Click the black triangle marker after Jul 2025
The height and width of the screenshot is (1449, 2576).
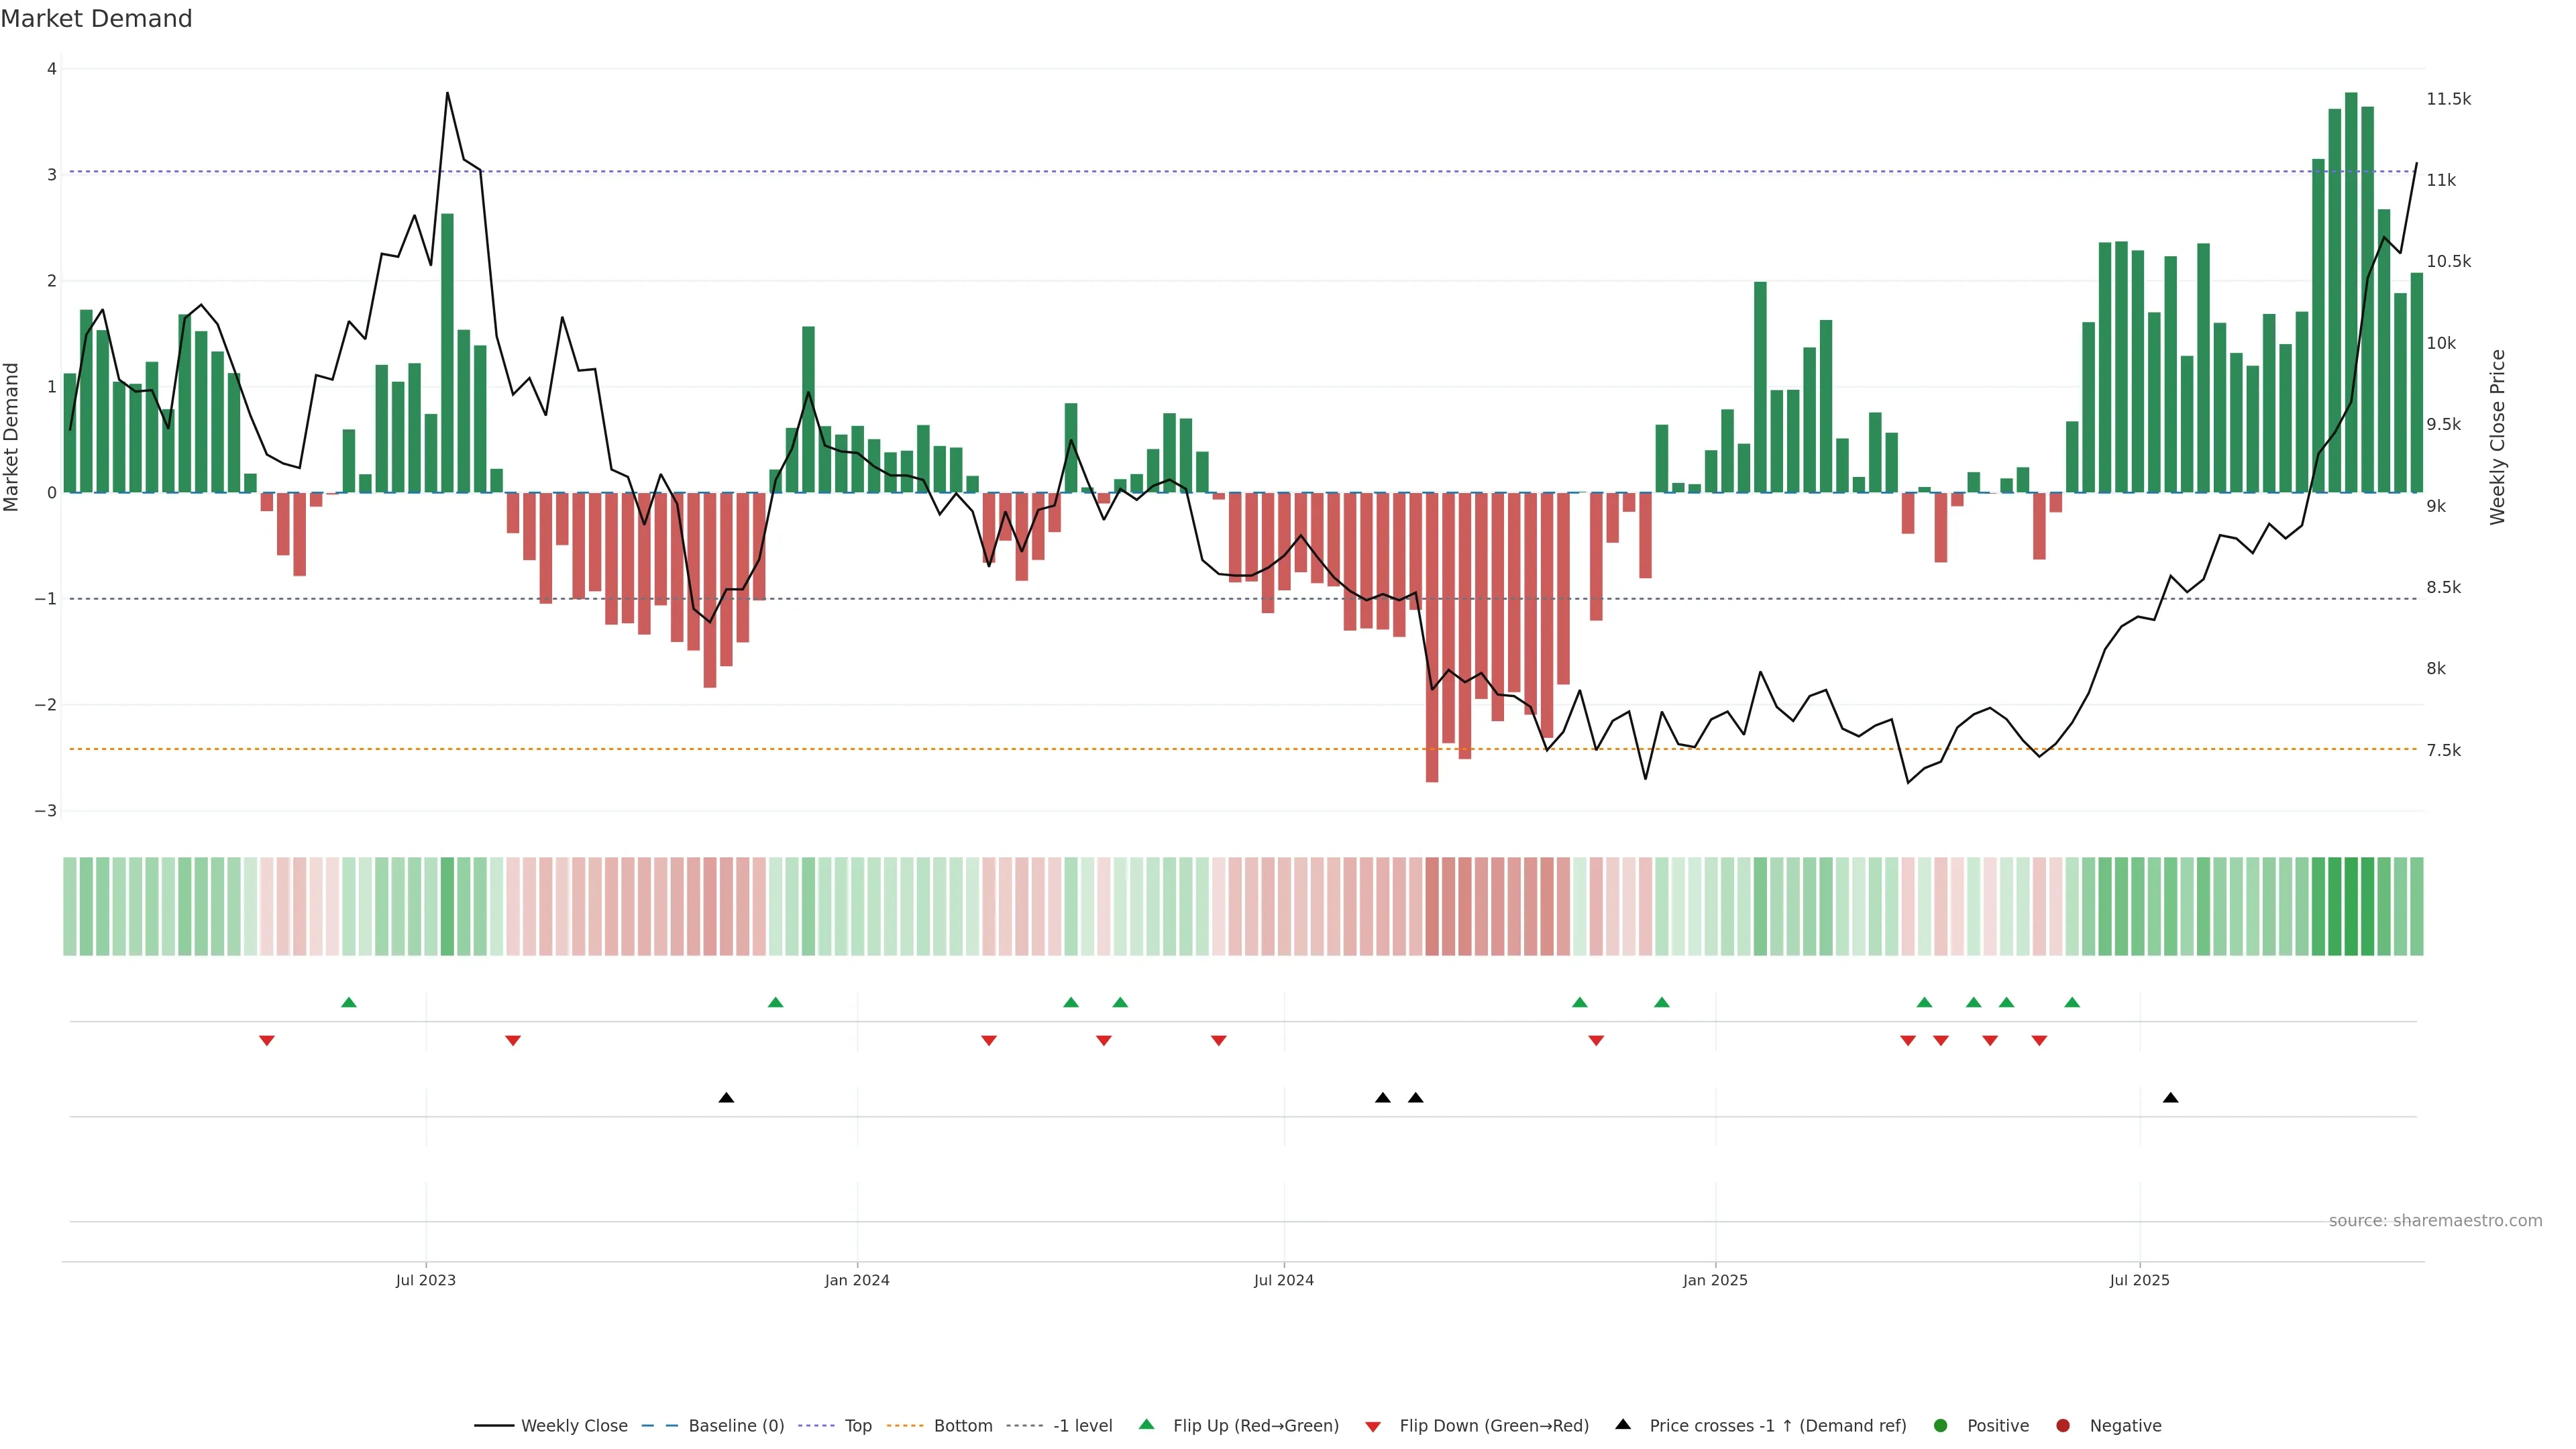click(x=2170, y=1098)
